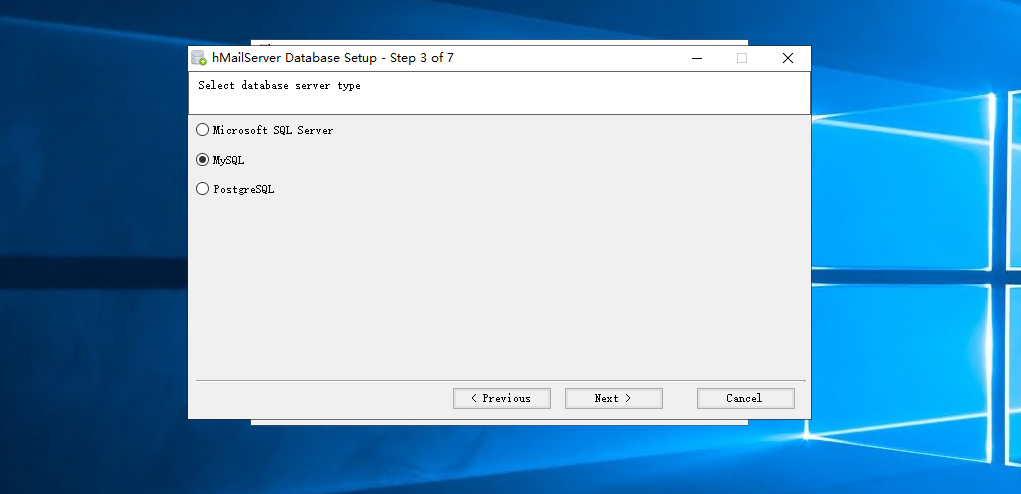The width and height of the screenshot is (1021, 494).
Task: Select the Microsoft SQL Server radio button
Action: [203, 130]
